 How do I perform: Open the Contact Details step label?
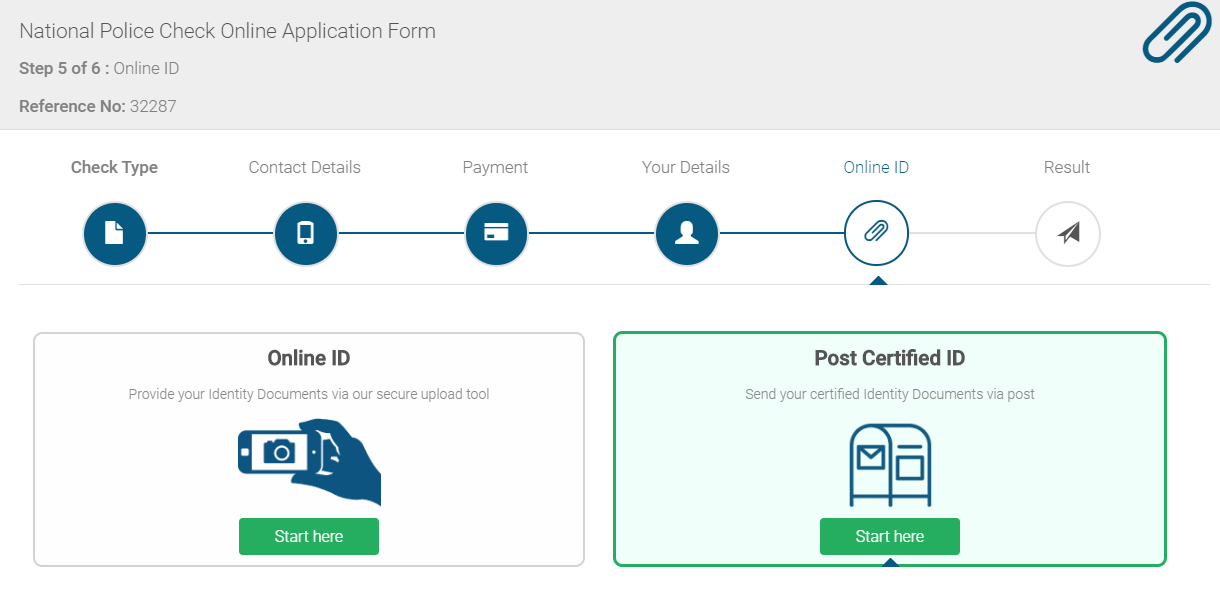[305, 167]
